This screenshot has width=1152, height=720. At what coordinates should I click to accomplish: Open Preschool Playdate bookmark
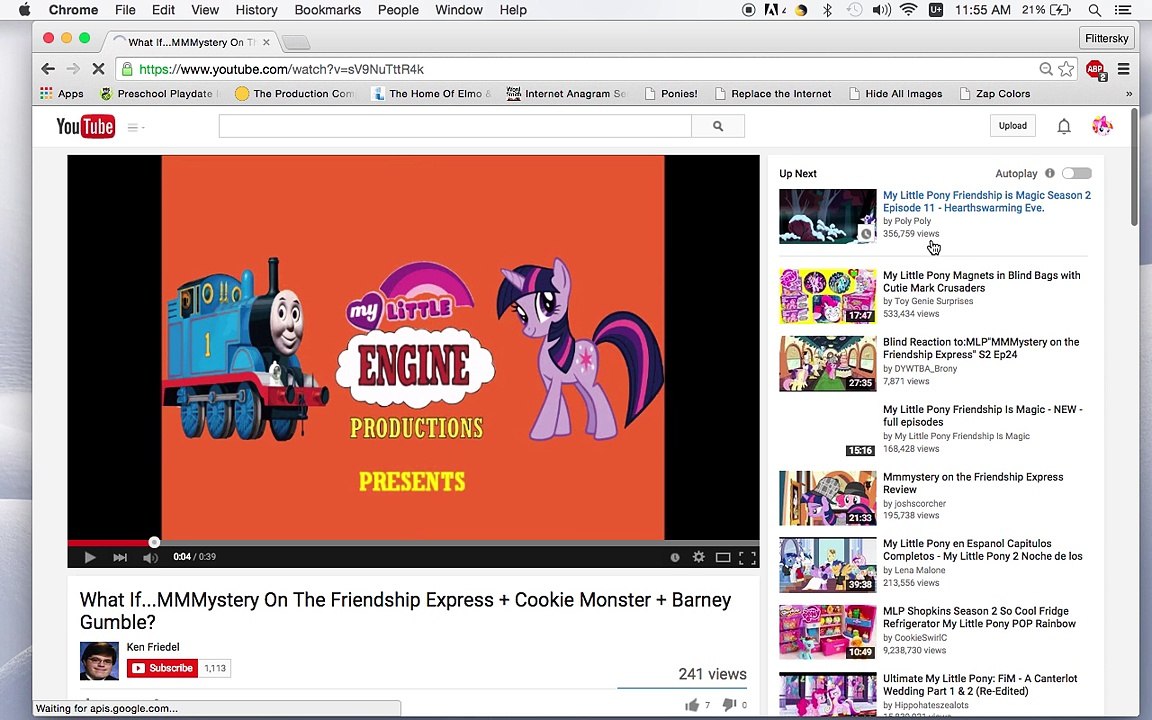159,93
